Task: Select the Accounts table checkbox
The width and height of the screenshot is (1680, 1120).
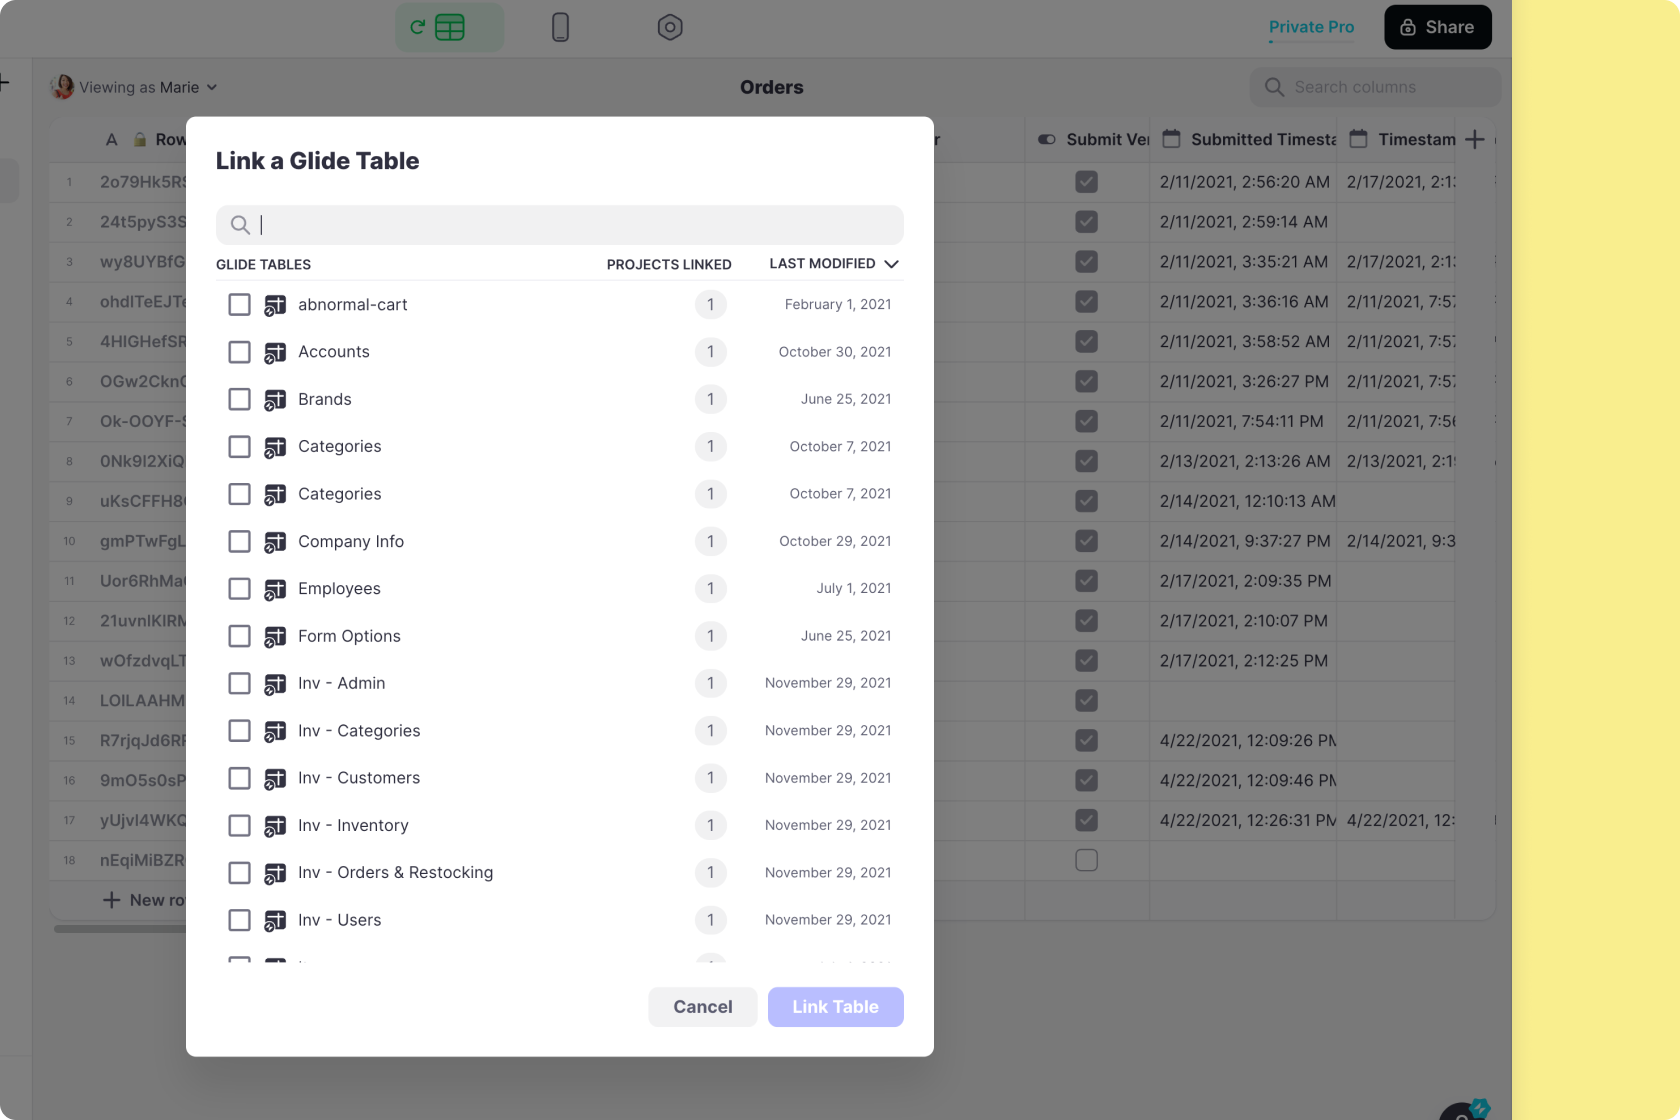Action: point(239,352)
